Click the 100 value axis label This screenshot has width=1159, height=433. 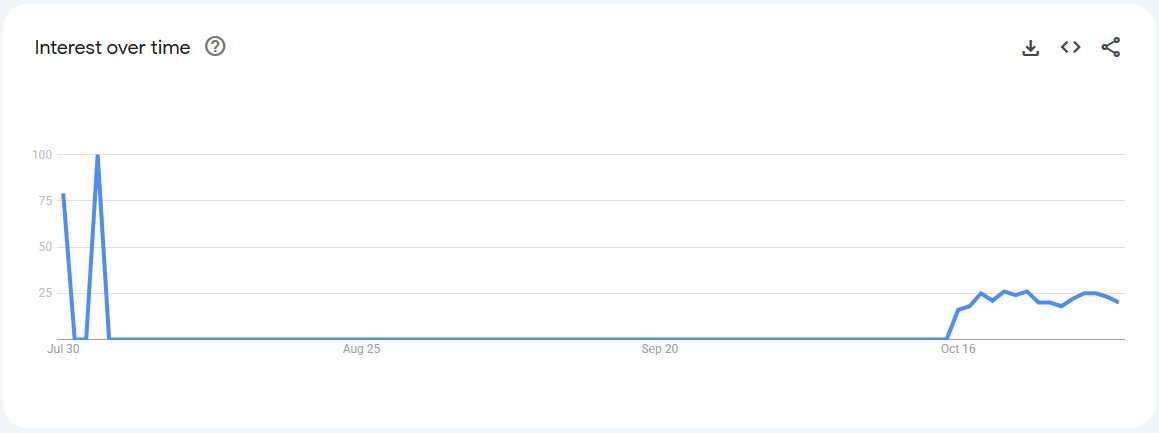[42, 154]
